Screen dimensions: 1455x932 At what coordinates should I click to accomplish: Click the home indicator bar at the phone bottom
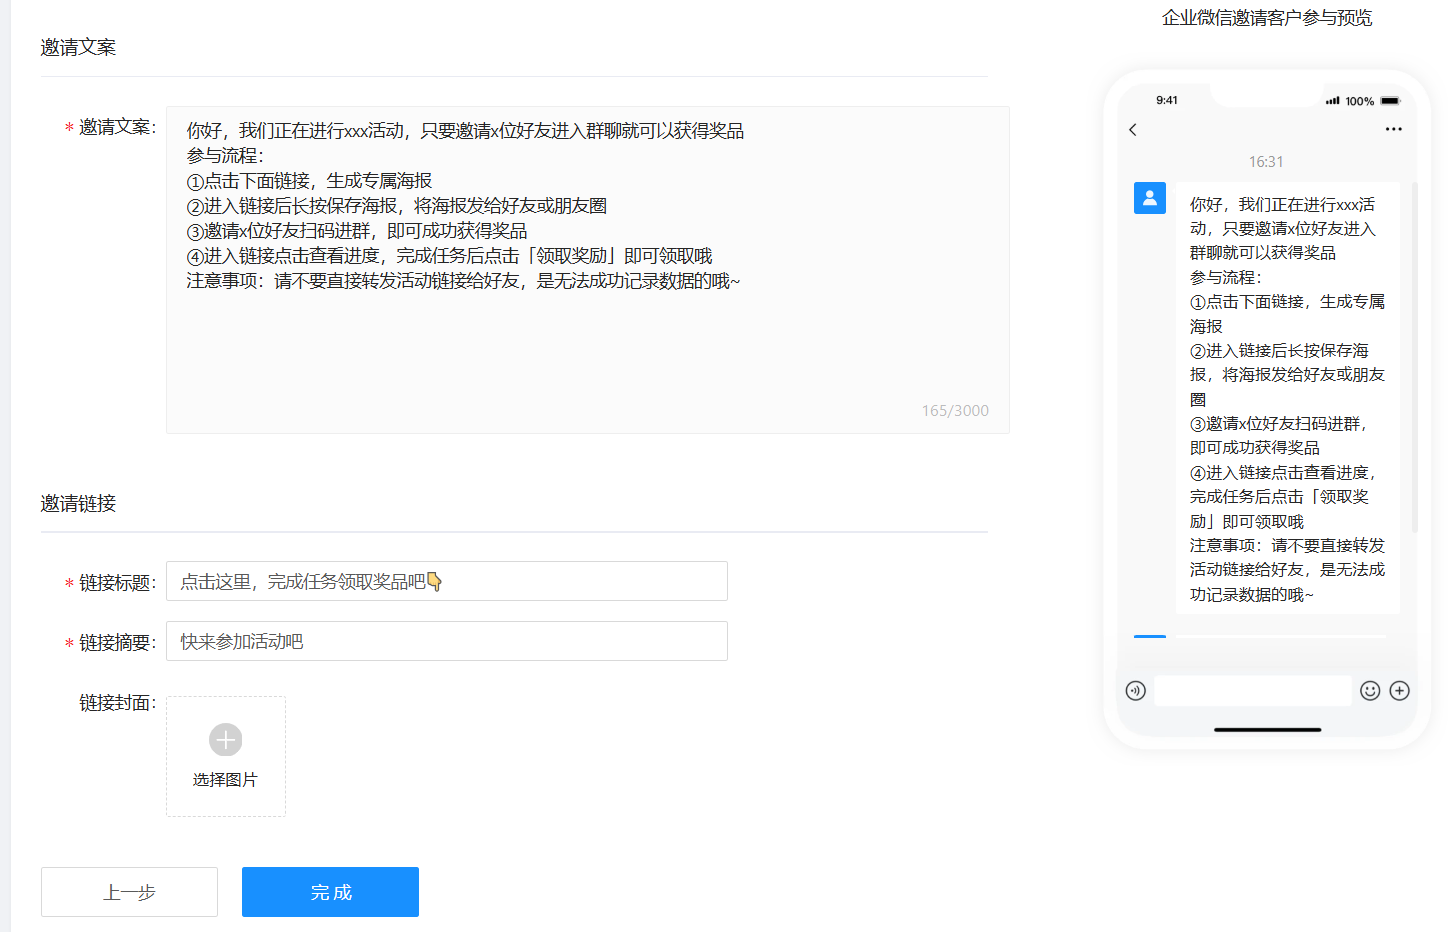[x=1268, y=730]
